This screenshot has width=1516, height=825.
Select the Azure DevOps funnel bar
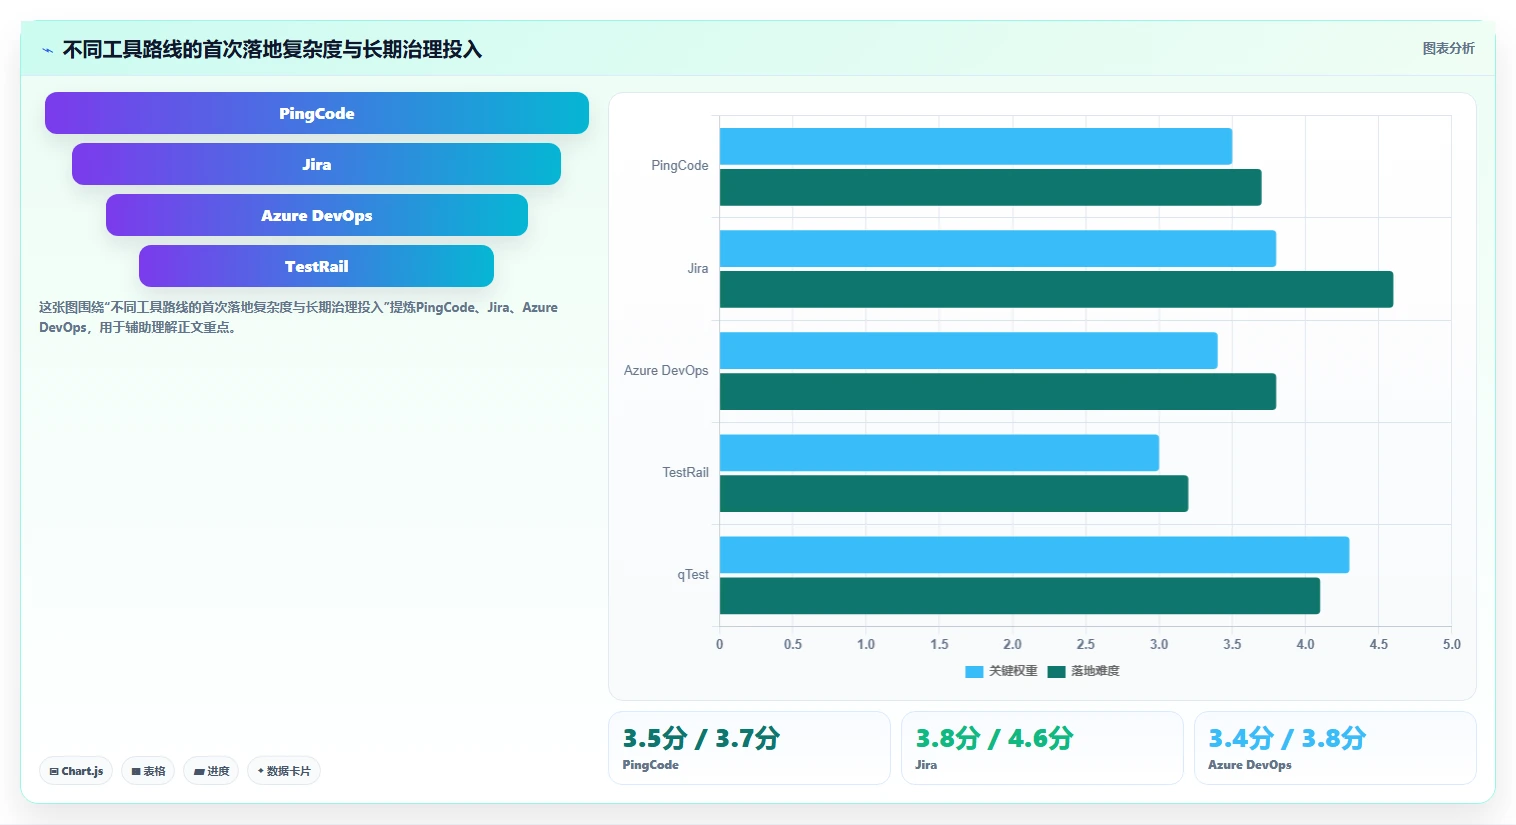coord(316,215)
